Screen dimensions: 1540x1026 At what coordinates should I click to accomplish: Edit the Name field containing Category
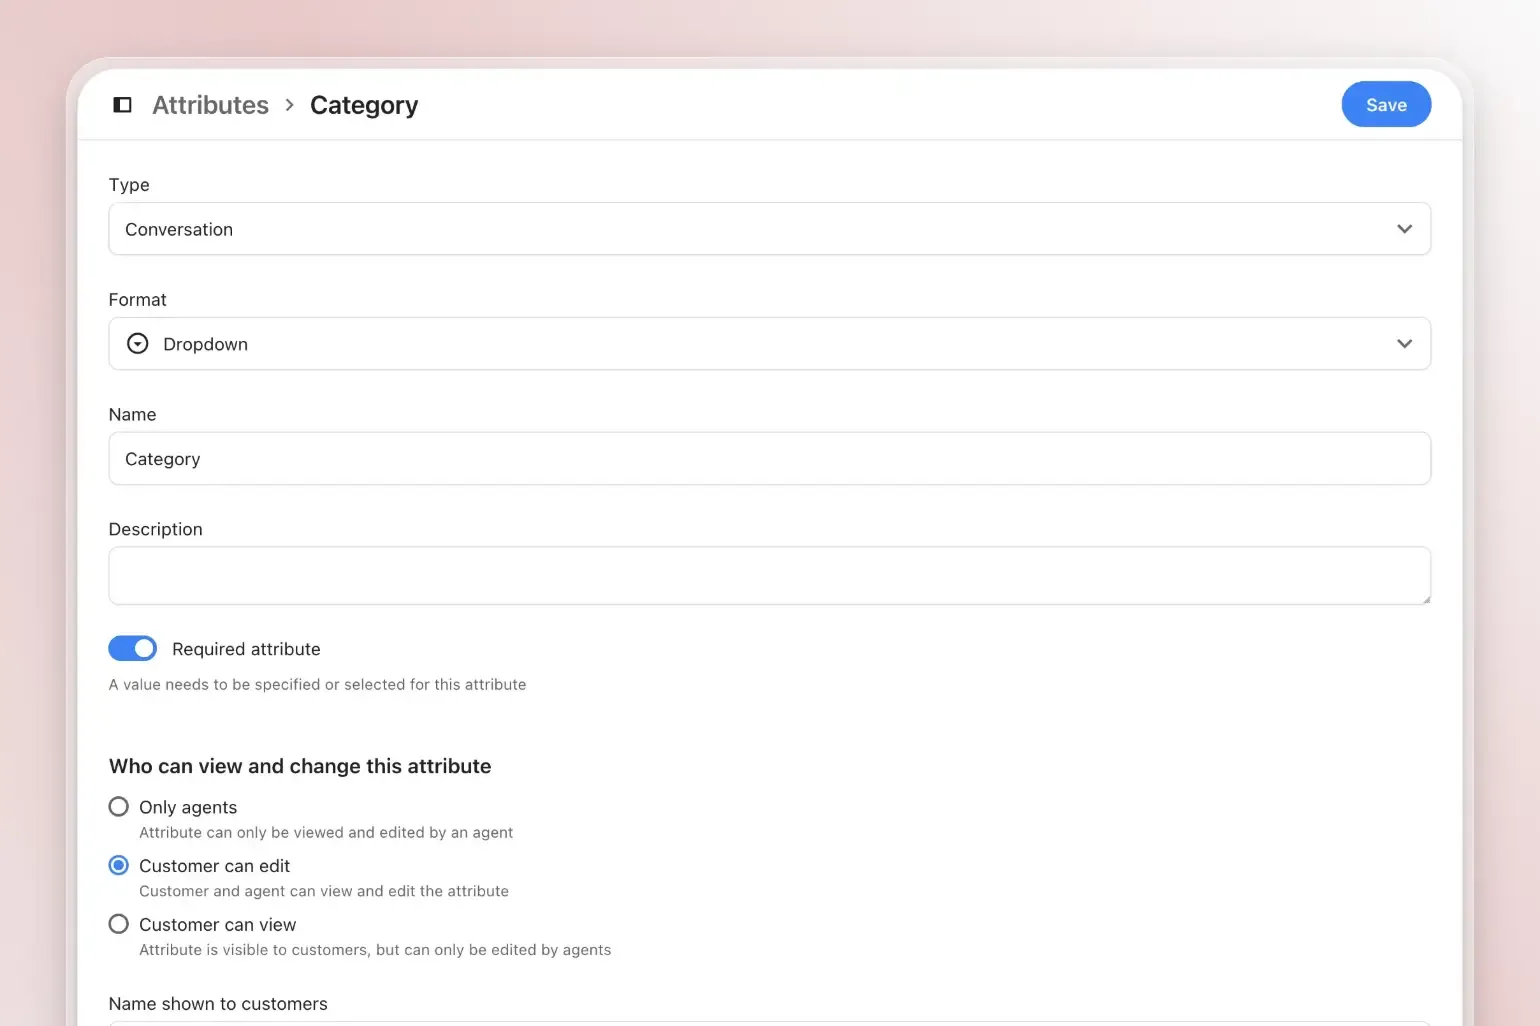coord(769,459)
